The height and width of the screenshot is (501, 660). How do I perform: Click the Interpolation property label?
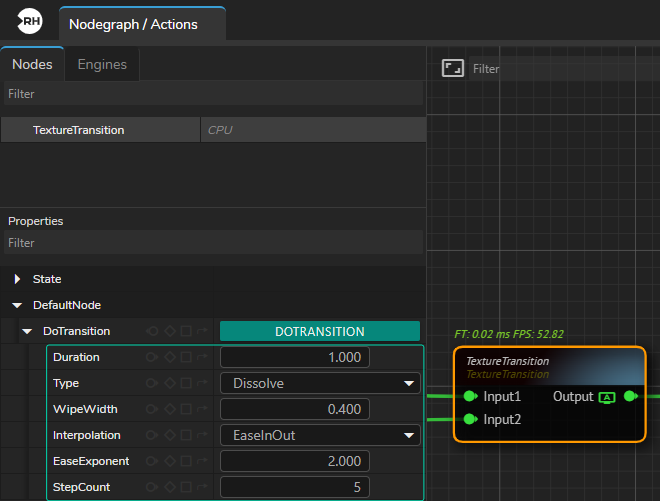pos(87,435)
